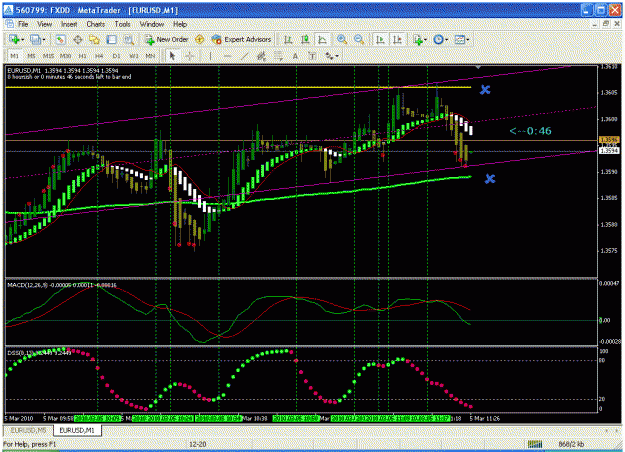Open the Periods clock icon
Screen dimensions: 625x452
coord(438,39)
